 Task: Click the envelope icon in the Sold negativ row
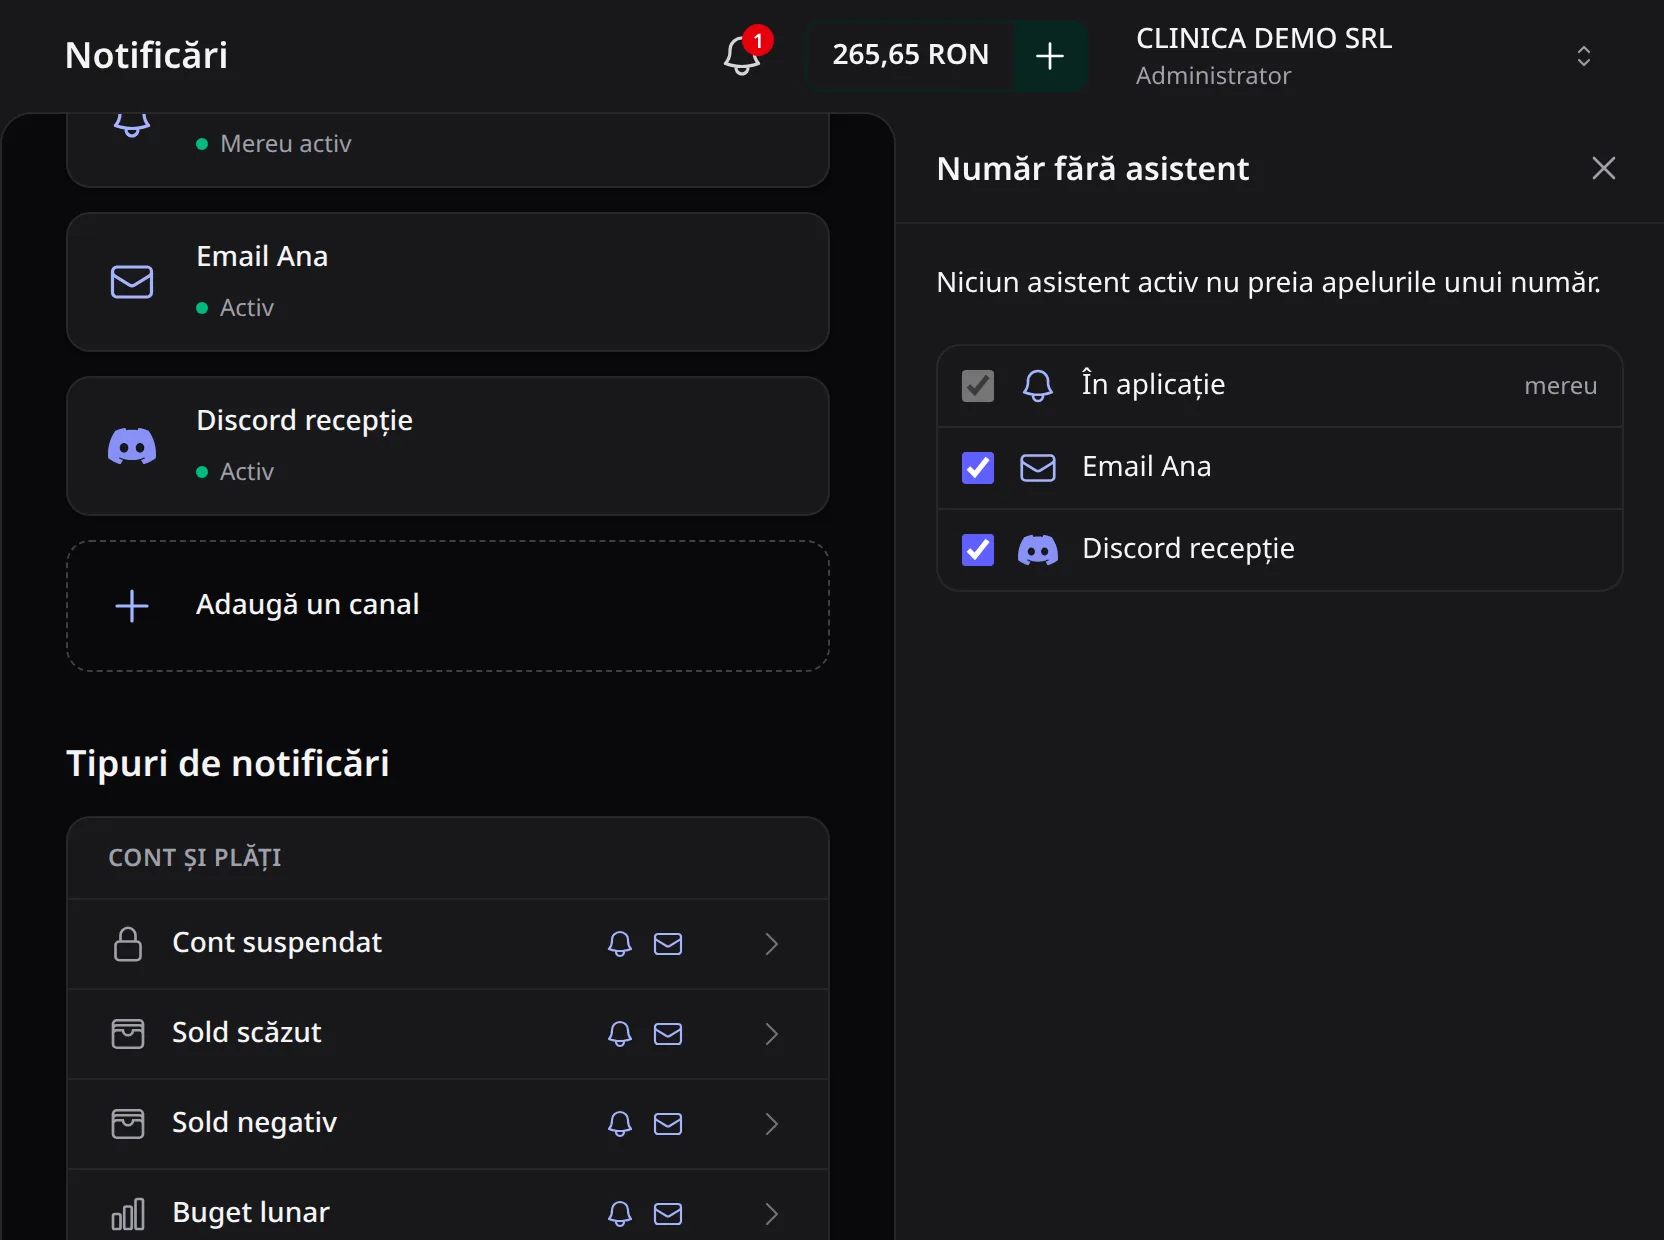pos(668,1124)
